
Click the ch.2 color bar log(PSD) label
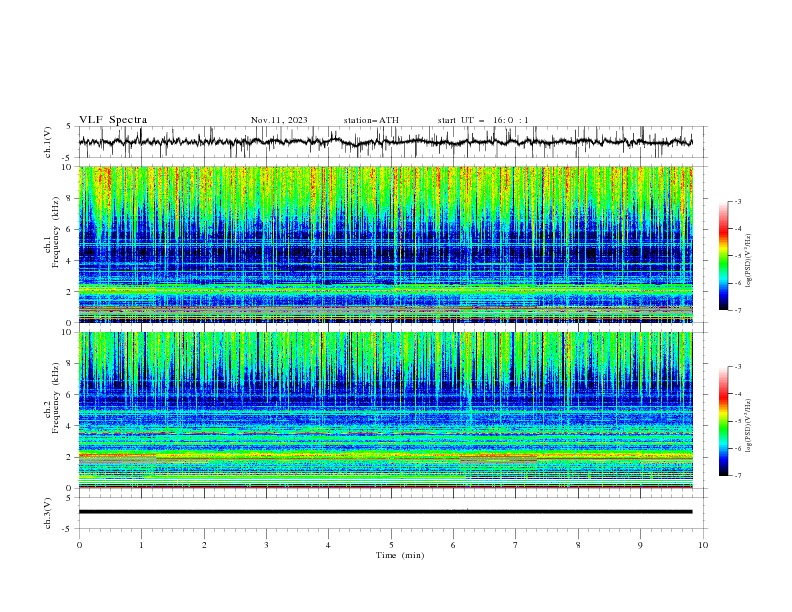tap(749, 426)
